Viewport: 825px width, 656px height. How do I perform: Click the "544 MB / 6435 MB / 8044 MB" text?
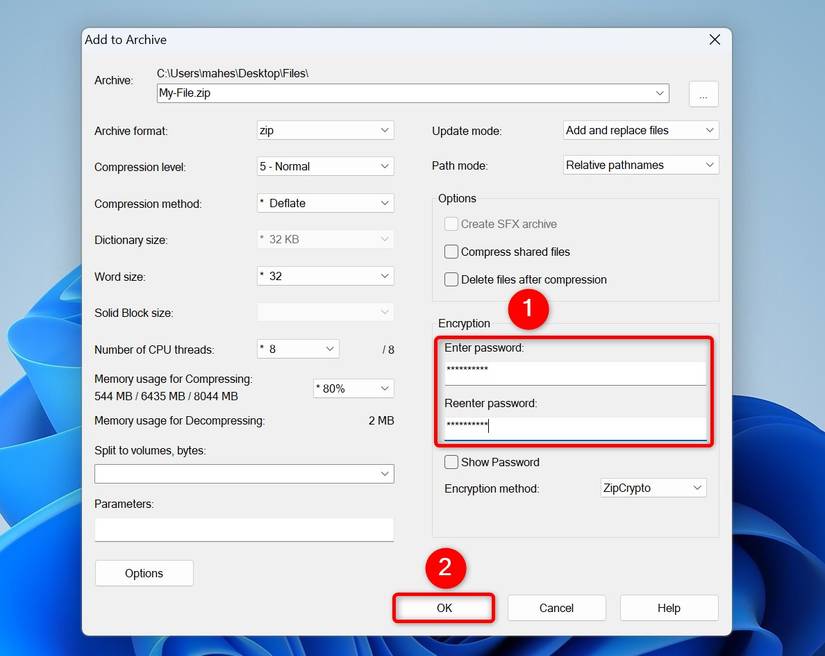(166, 396)
